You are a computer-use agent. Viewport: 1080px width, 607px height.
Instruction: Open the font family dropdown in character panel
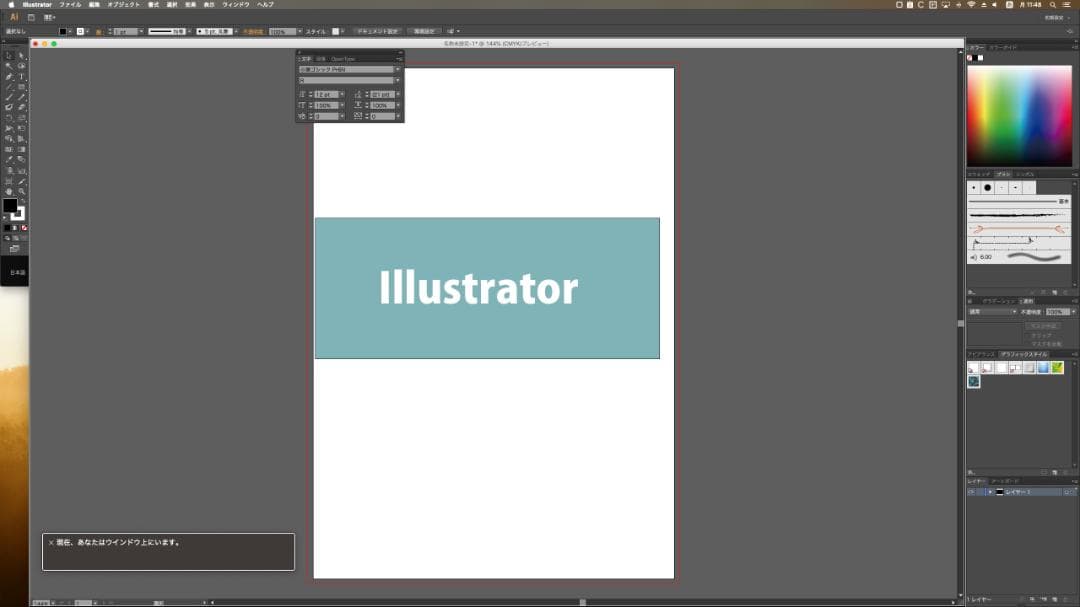[397, 70]
